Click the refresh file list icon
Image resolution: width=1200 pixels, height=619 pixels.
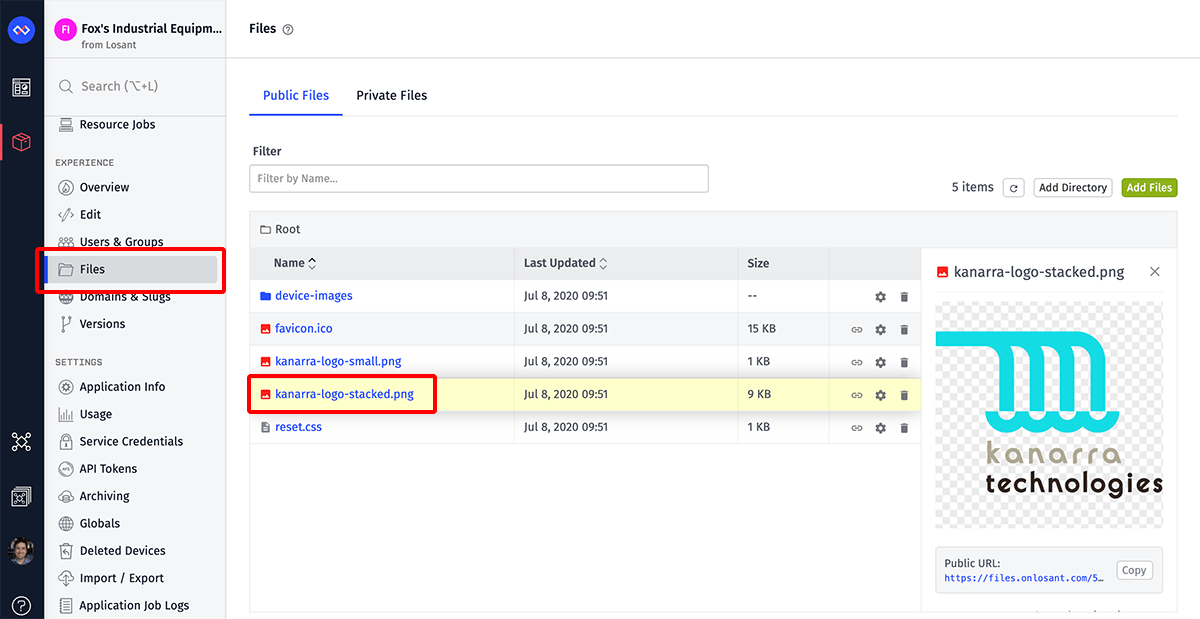[x=1013, y=188]
